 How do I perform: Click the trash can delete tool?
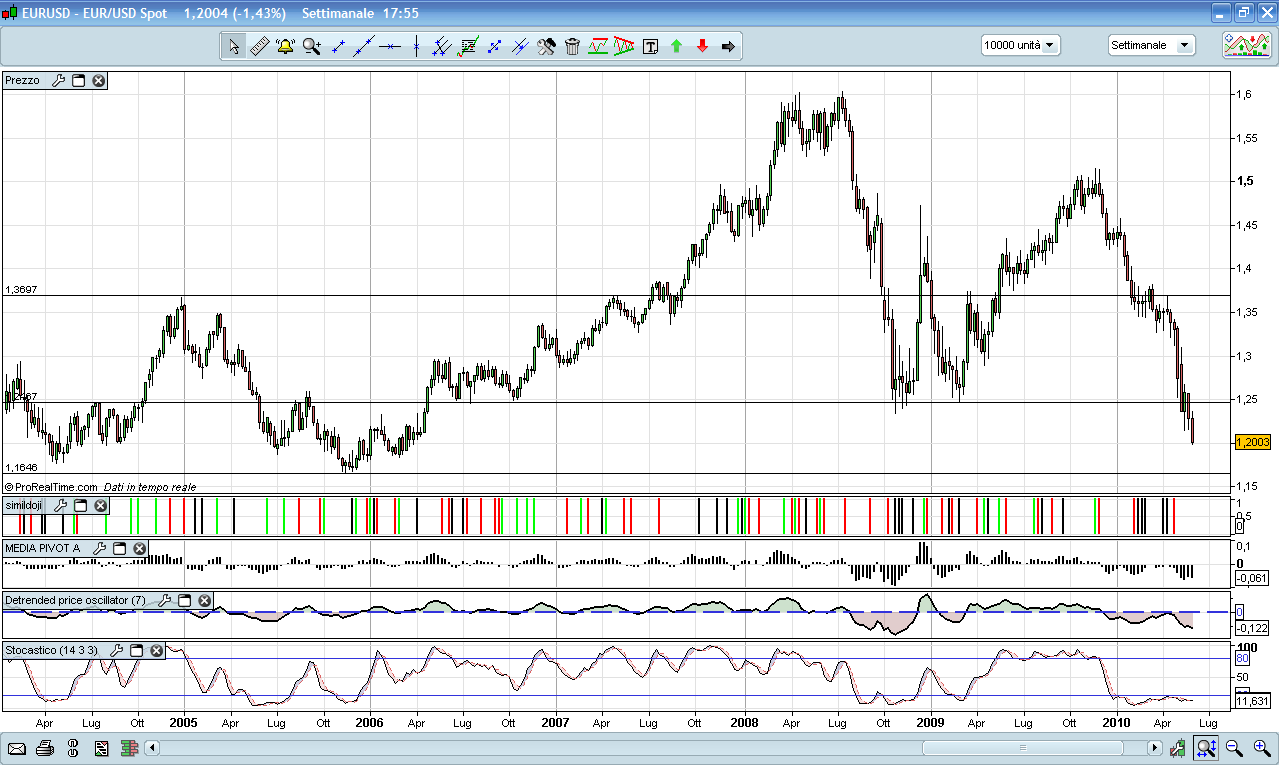point(572,46)
